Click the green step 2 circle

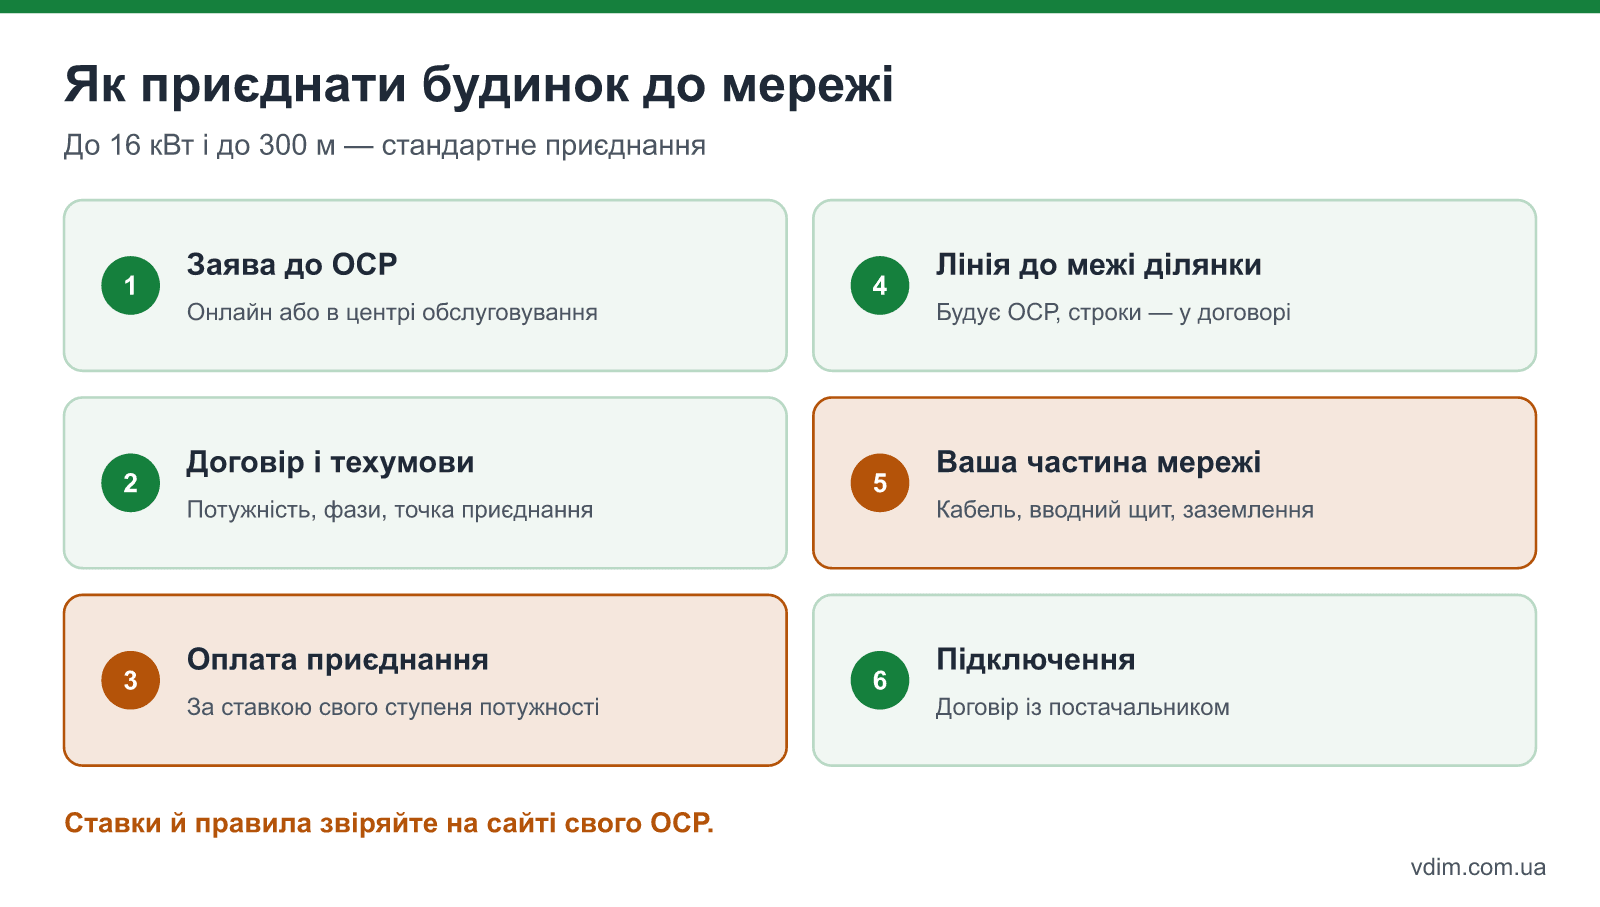pos(131,483)
